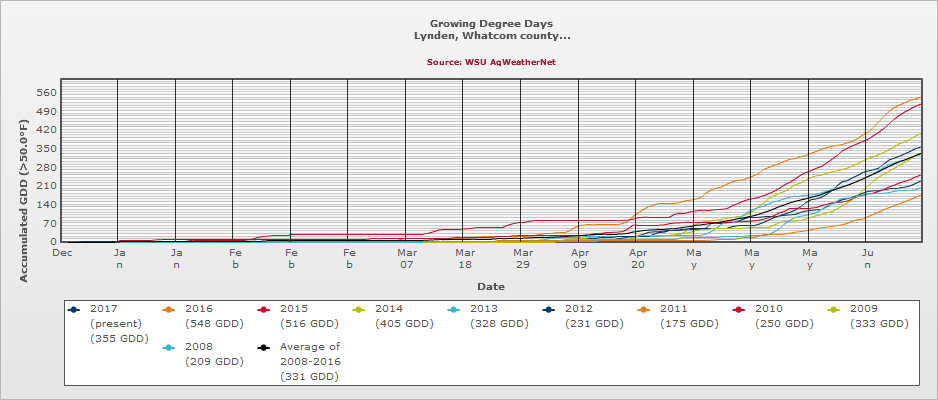Click the Apr 20 x-axis label
The image size is (938, 400).
click(637, 259)
